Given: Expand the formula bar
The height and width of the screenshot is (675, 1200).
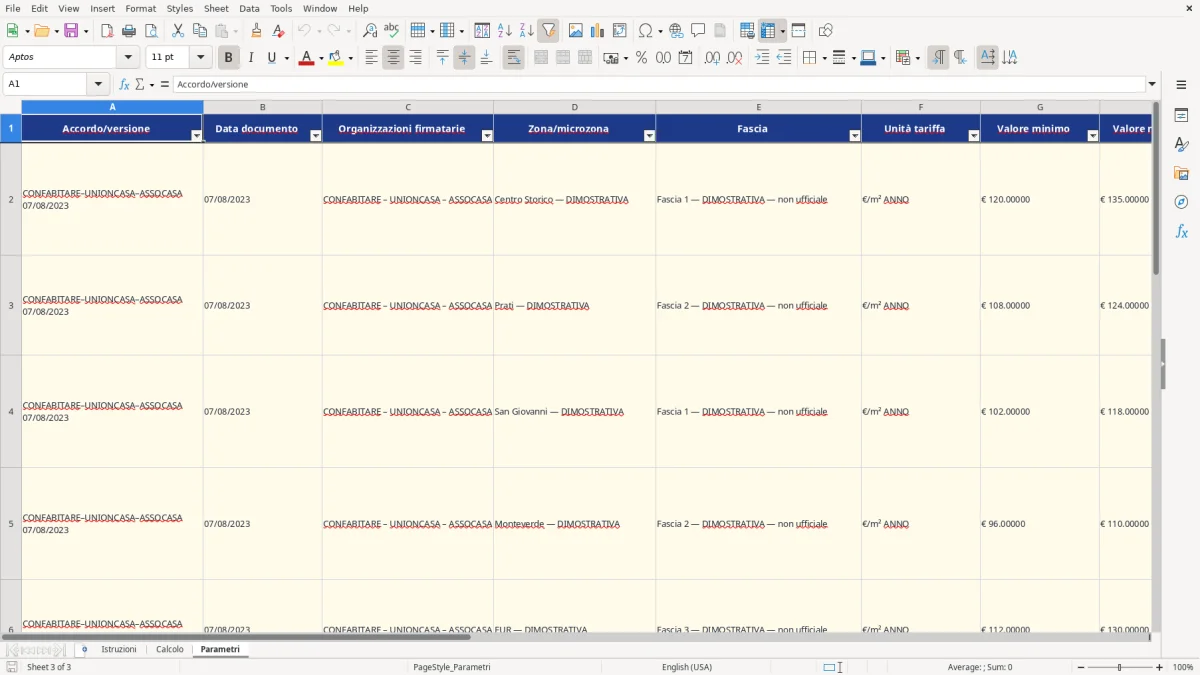Looking at the screenshot, I should [x=1153, y=84].
